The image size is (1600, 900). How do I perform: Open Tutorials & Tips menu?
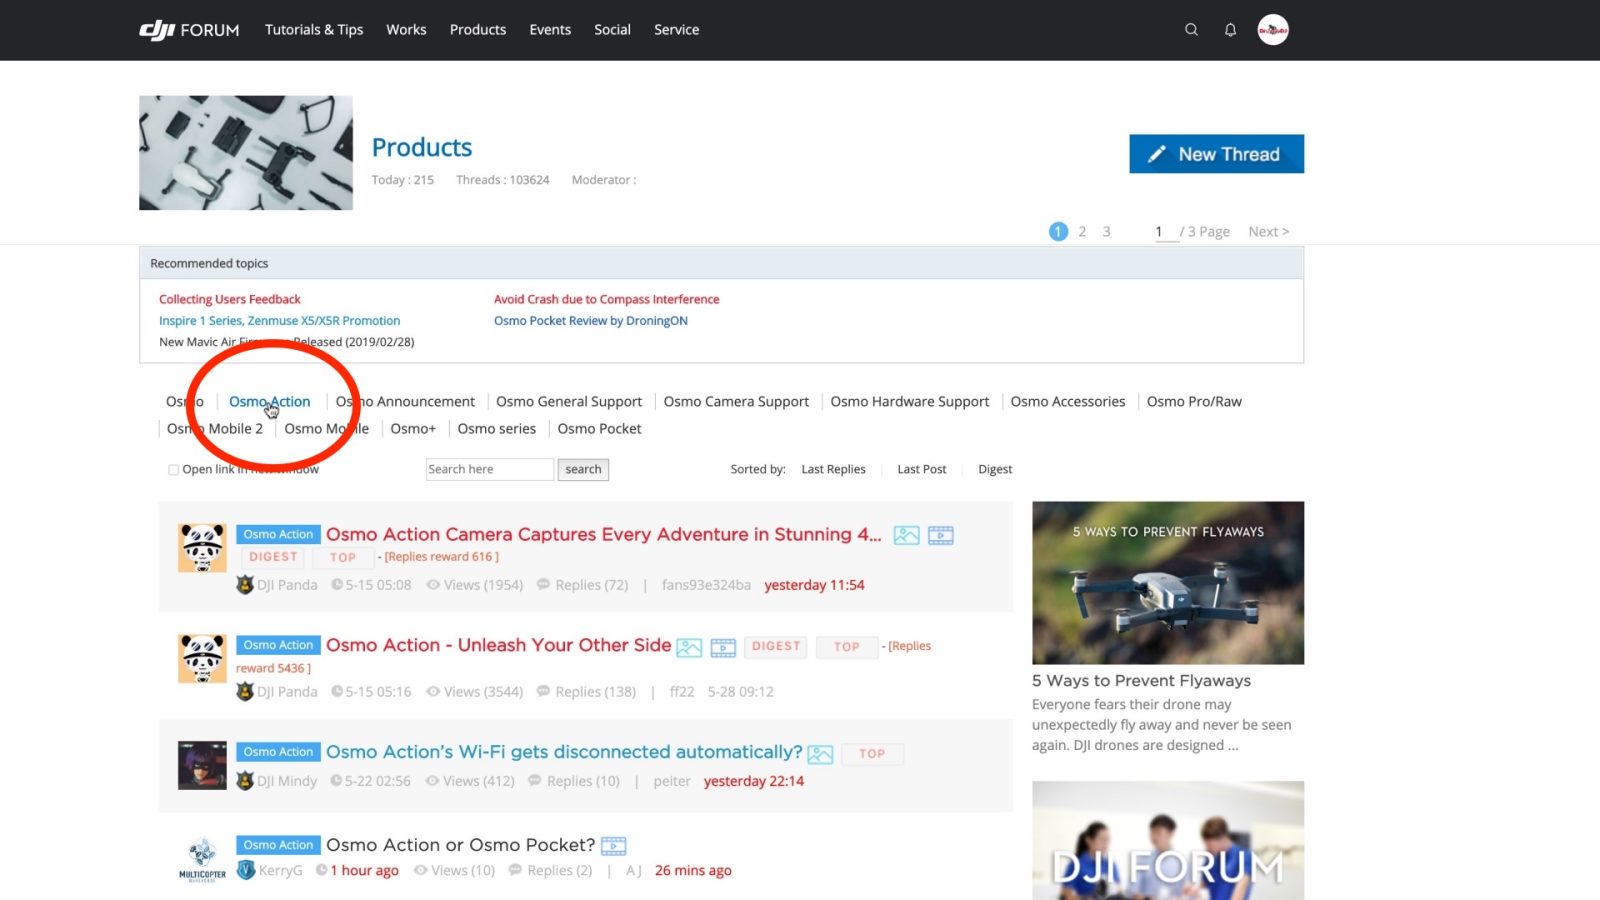(x=314, y=30)
